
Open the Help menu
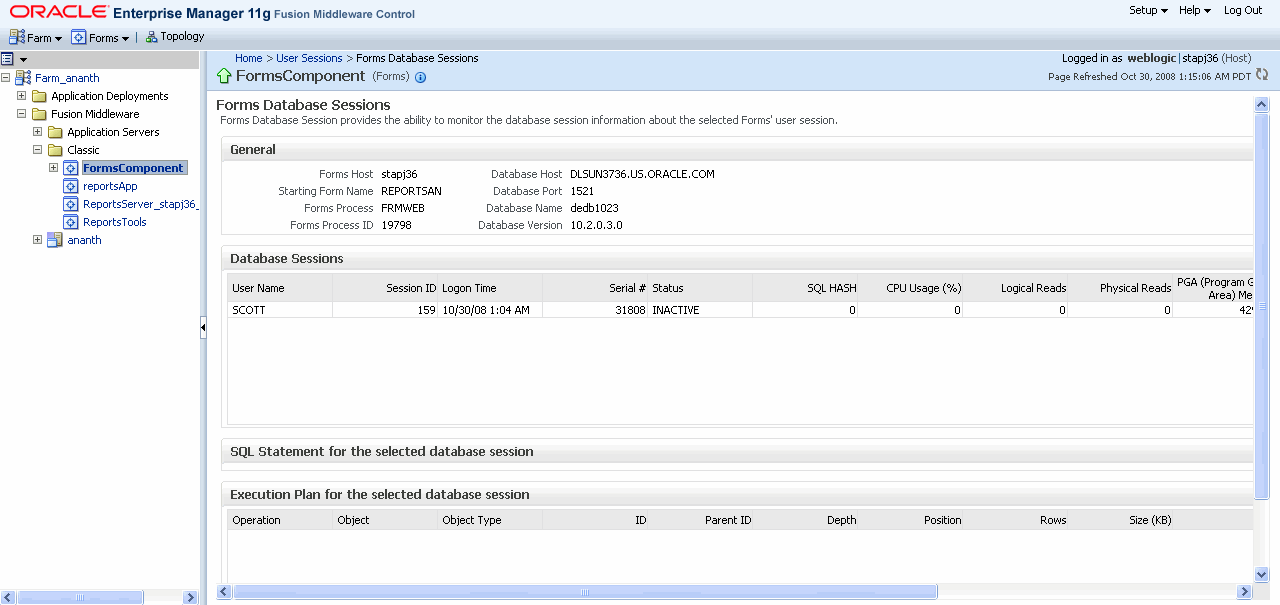1194,10
